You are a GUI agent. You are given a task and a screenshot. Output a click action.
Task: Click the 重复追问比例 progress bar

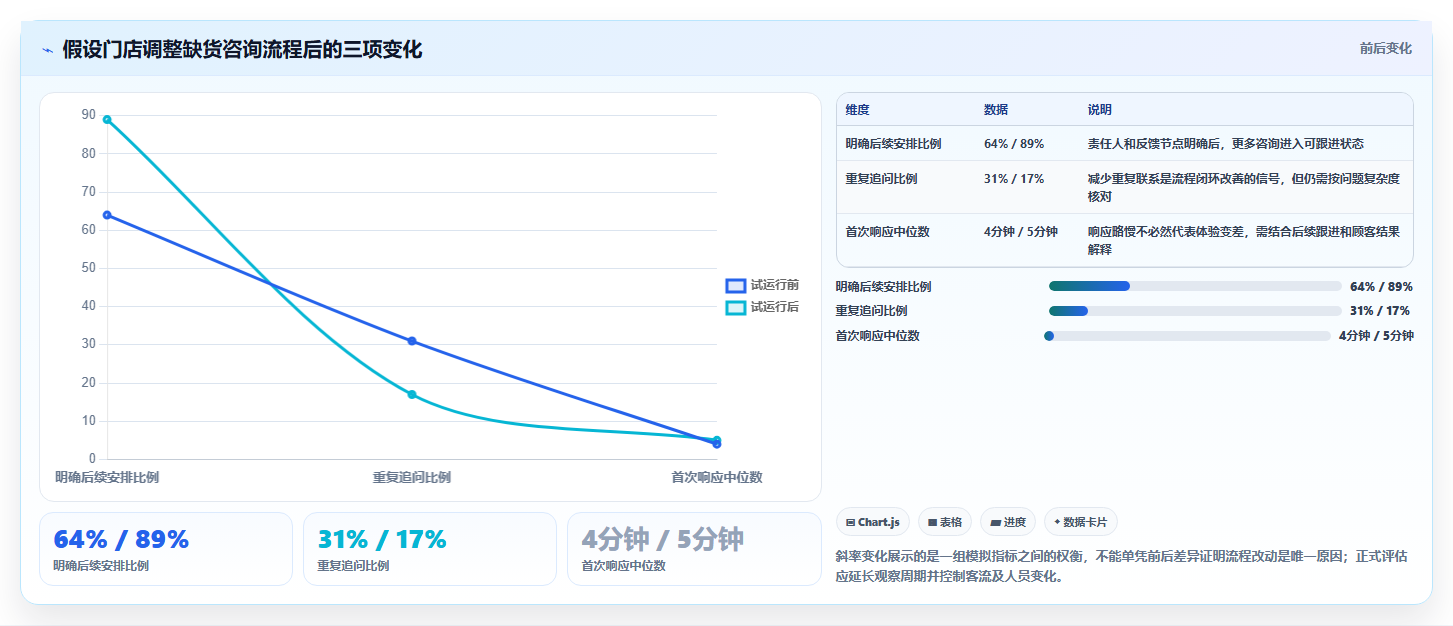point(1195,311)
